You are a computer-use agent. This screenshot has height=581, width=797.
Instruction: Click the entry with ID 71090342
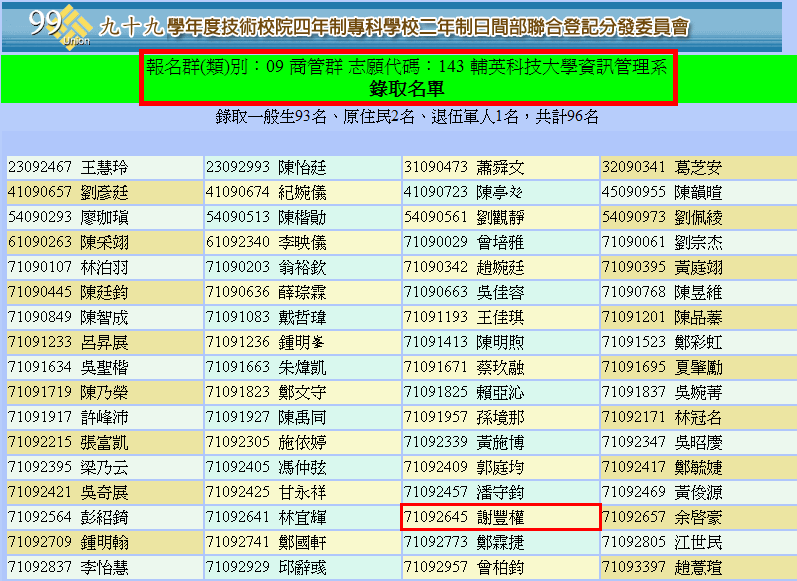(x=501, y=267)
